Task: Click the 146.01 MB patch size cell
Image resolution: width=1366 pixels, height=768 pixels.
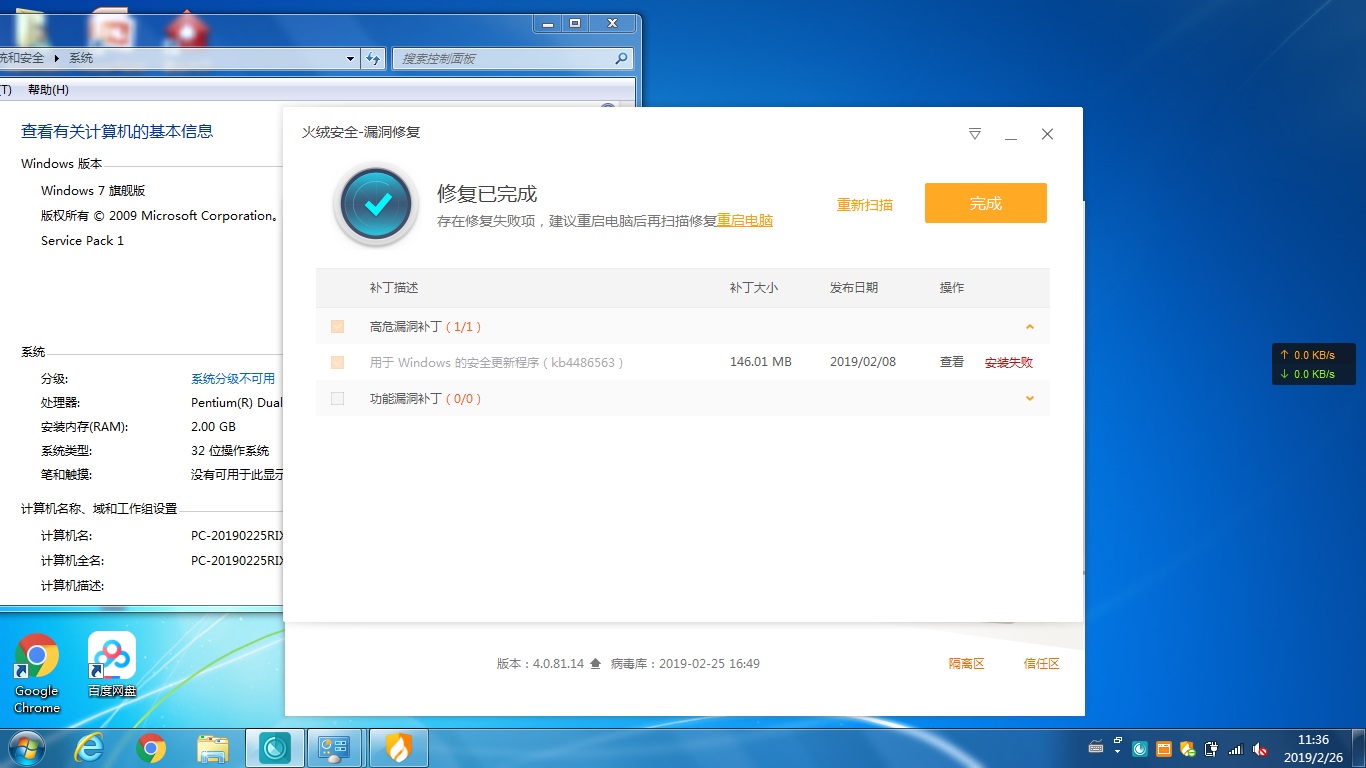Action: (761, 362)
